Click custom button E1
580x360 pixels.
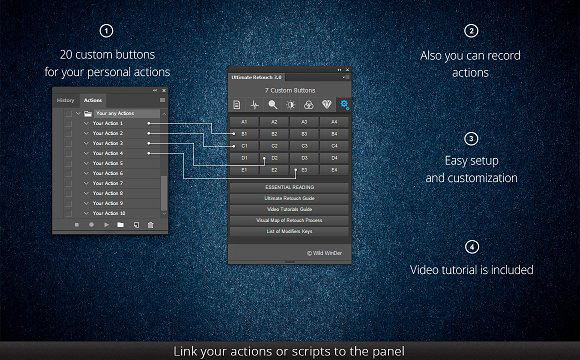click(x=244, y=170)
